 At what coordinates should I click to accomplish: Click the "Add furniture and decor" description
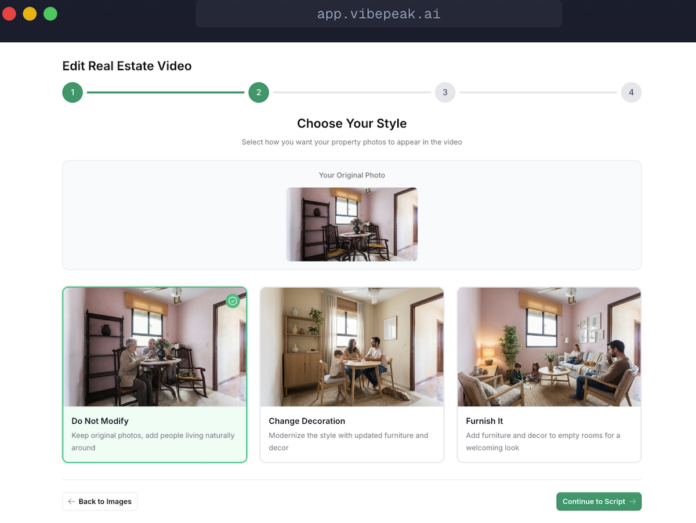point(543,441)
